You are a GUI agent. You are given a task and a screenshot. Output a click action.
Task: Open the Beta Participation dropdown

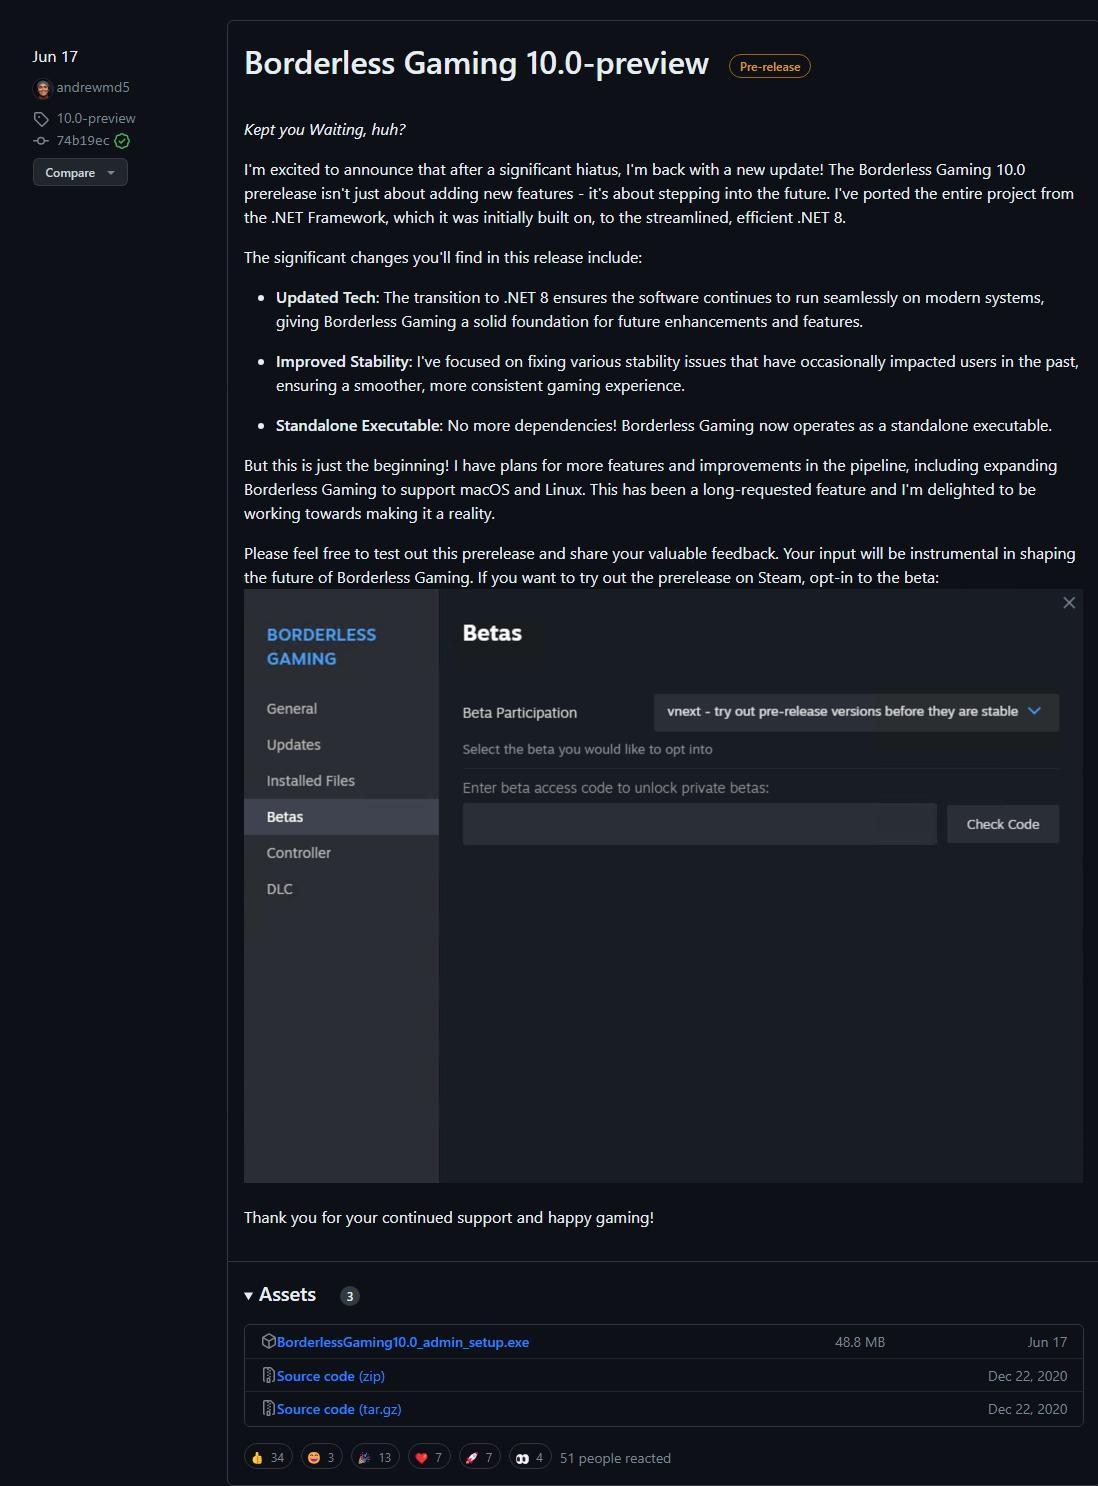(x=855, y=712)
